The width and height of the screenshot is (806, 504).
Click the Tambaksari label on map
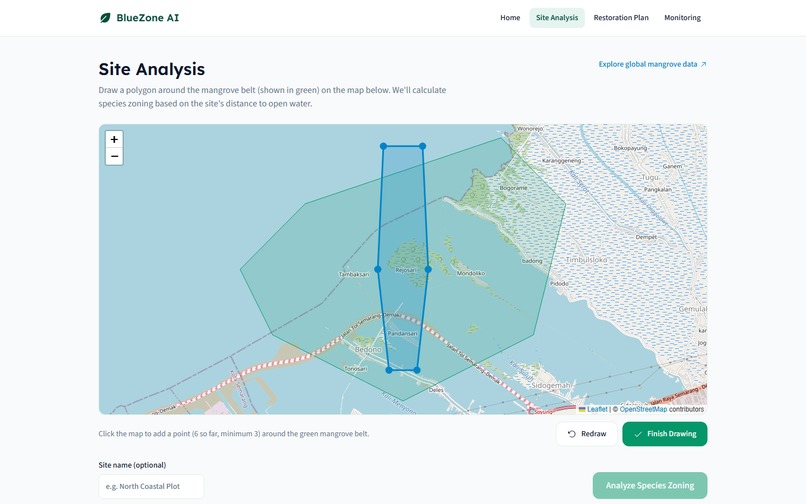(354, 275)
